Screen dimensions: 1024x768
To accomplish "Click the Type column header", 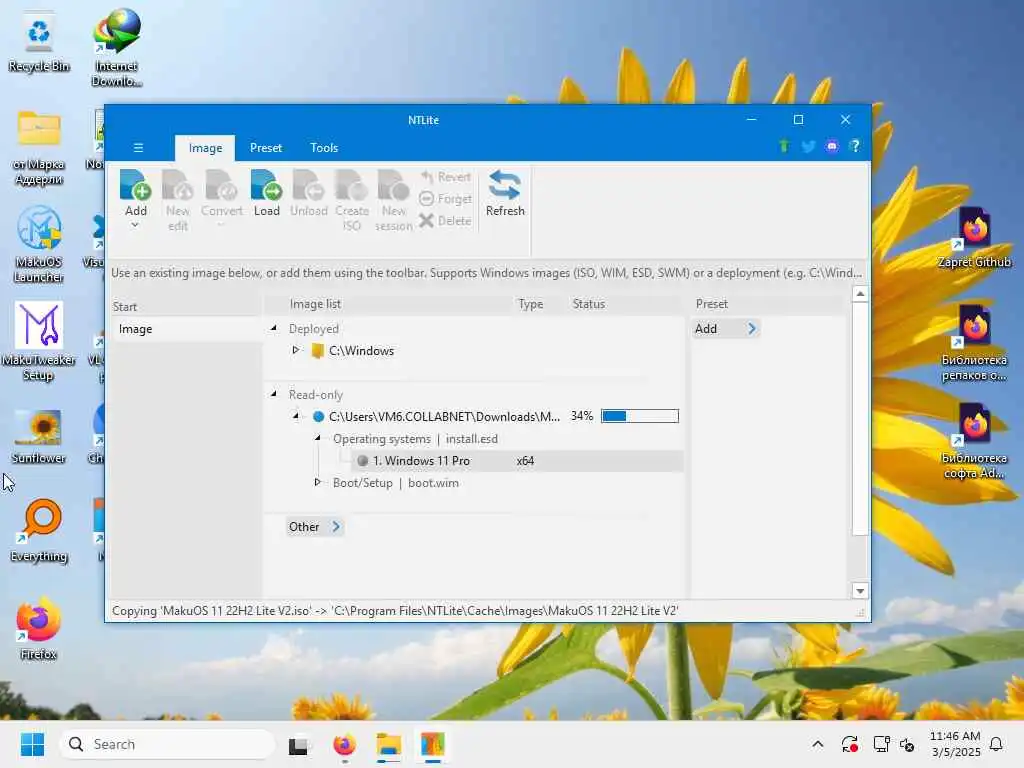I will (x=530, y=304).
